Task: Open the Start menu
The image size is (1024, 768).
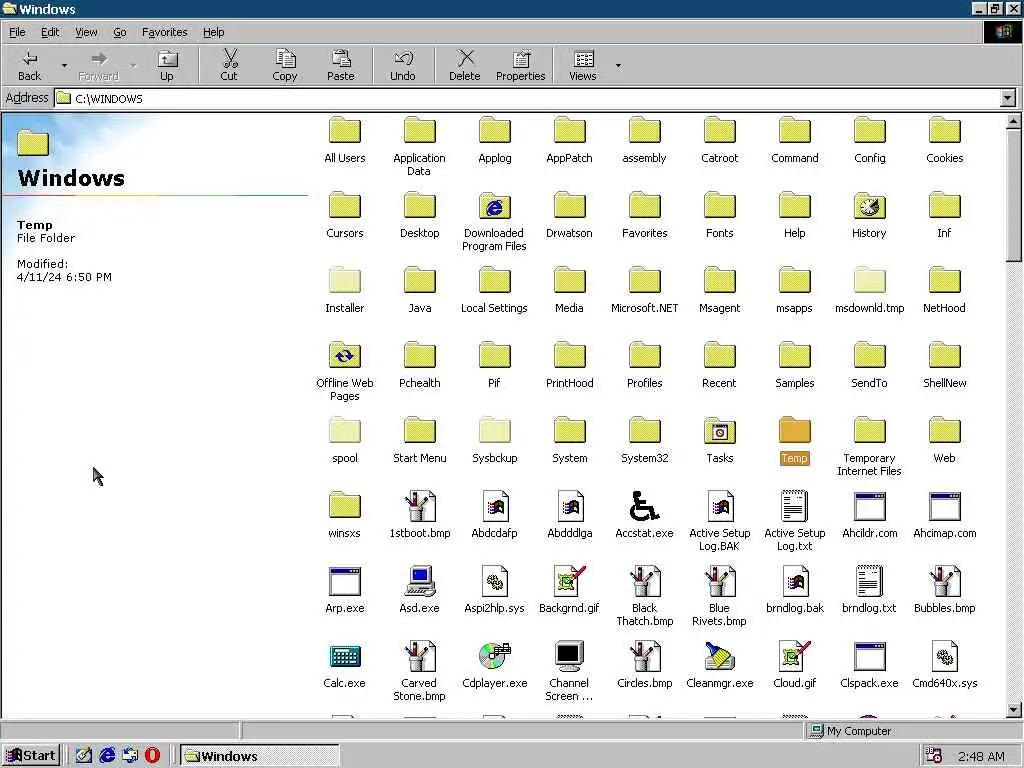Action: click(31, 756)
